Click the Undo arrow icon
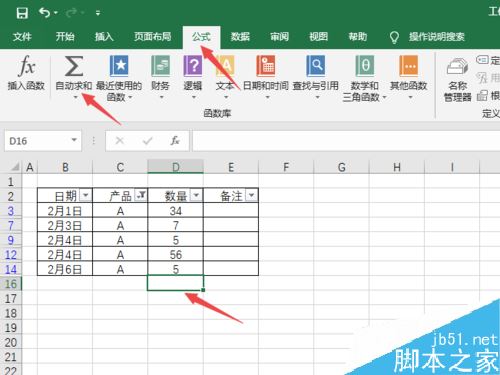 45,13
